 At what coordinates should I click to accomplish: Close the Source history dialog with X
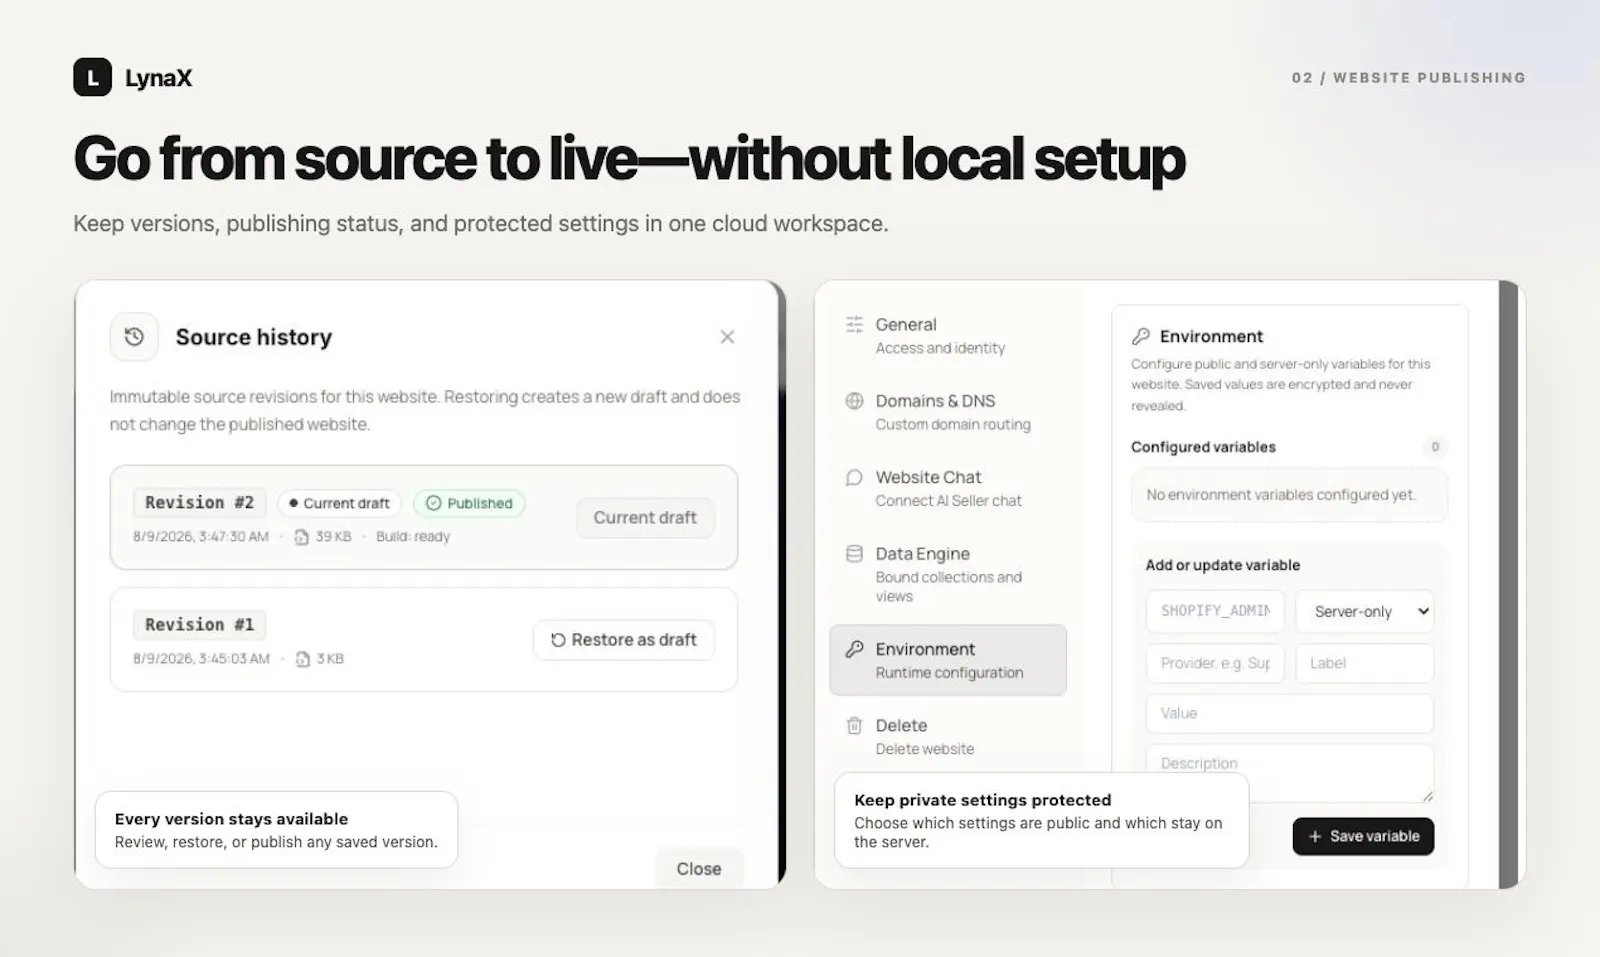click(x=727, y=337)
